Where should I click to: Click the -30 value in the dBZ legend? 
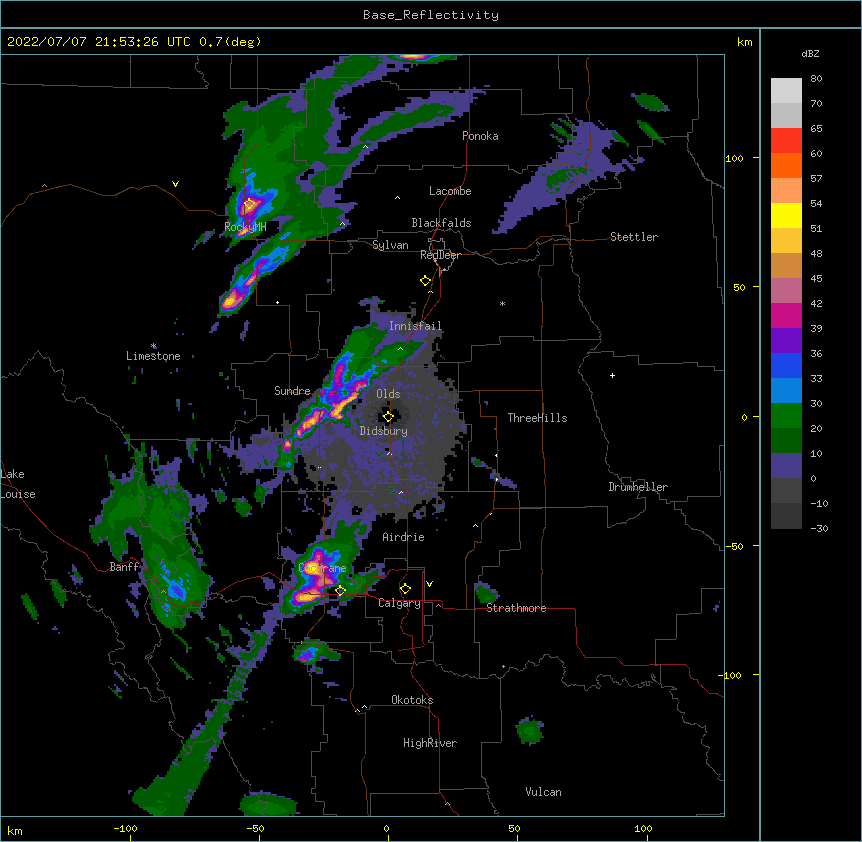pyautogui.click(x=819, y=528)
